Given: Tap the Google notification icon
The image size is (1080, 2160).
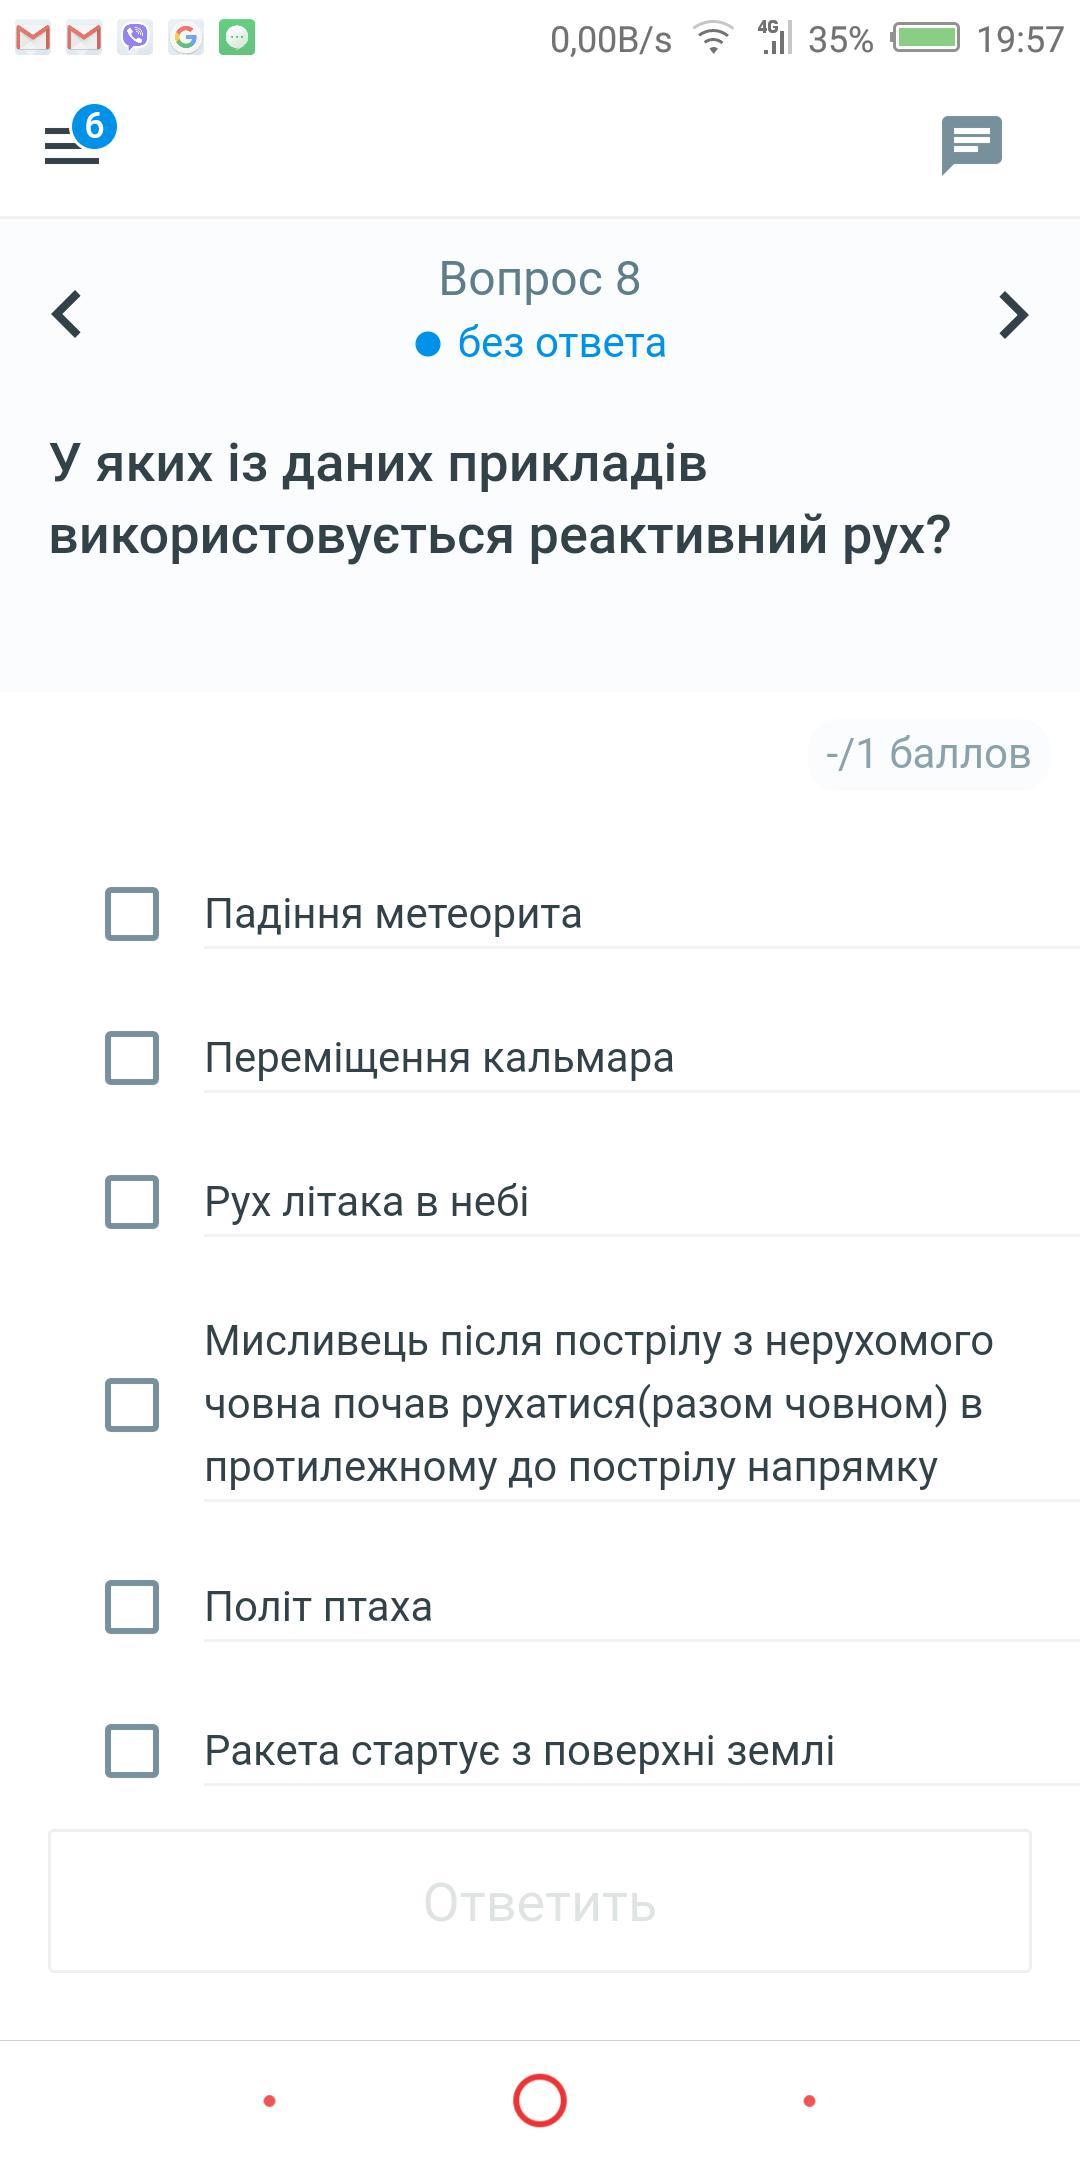Looking at the screenshot, I should [x=186, y=38].
